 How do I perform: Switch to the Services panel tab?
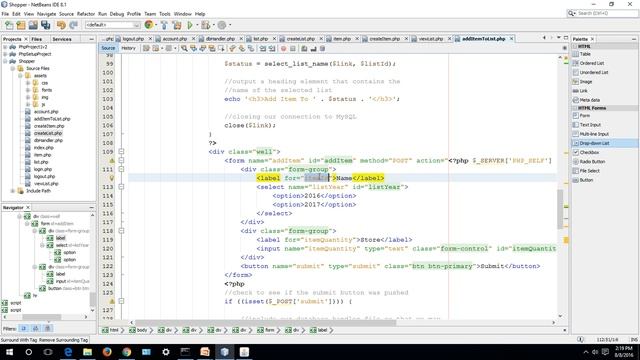pyautogui.click(x=62, y=39)
